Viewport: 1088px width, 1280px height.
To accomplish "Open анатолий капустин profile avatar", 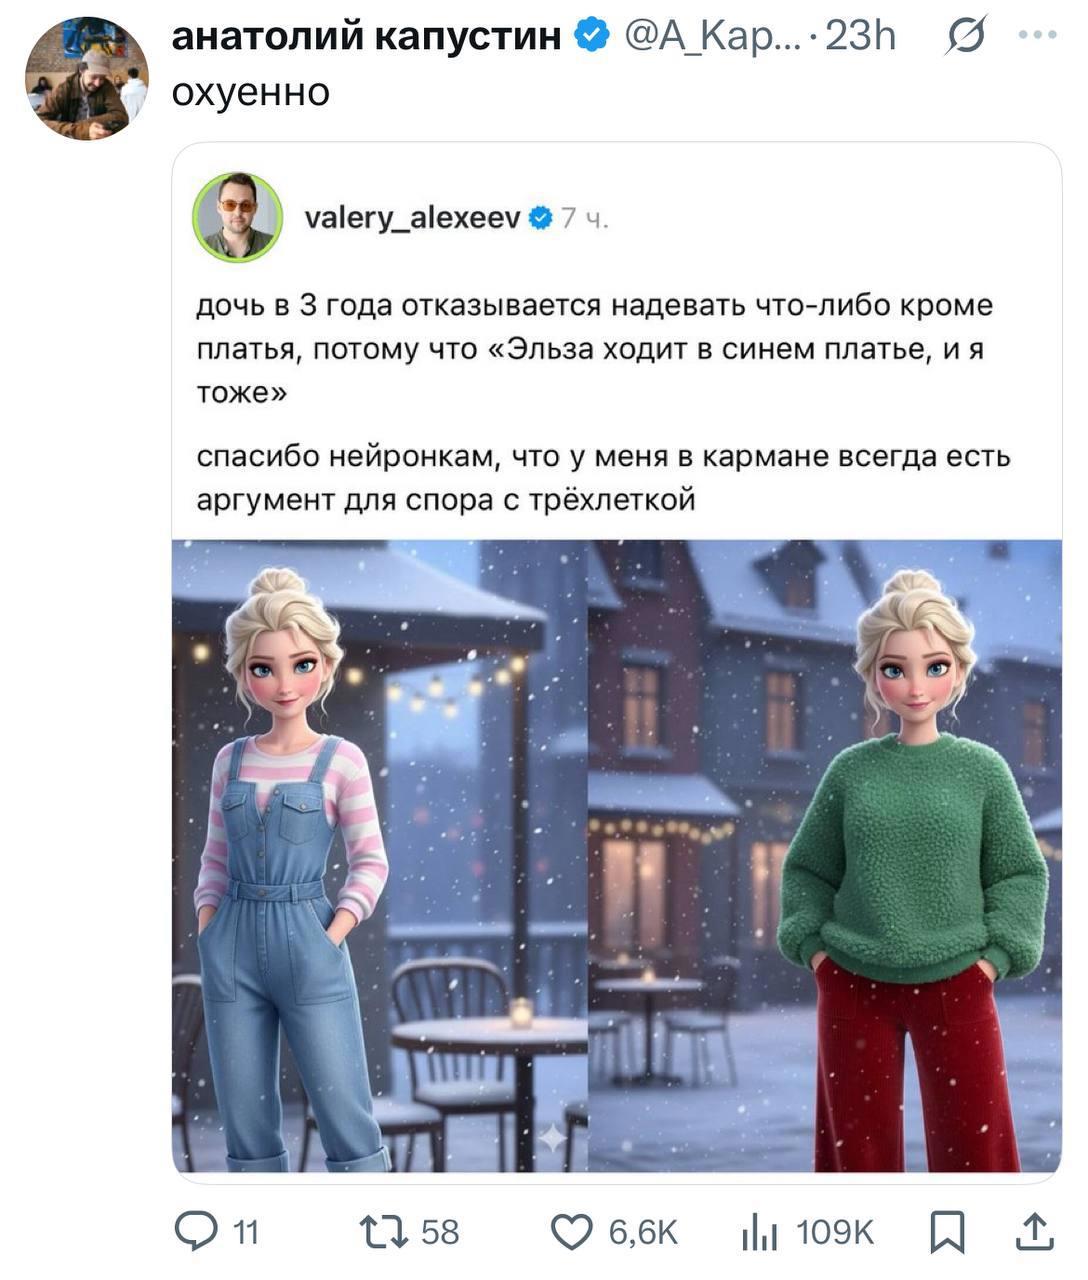I will (x=87, y=78).
